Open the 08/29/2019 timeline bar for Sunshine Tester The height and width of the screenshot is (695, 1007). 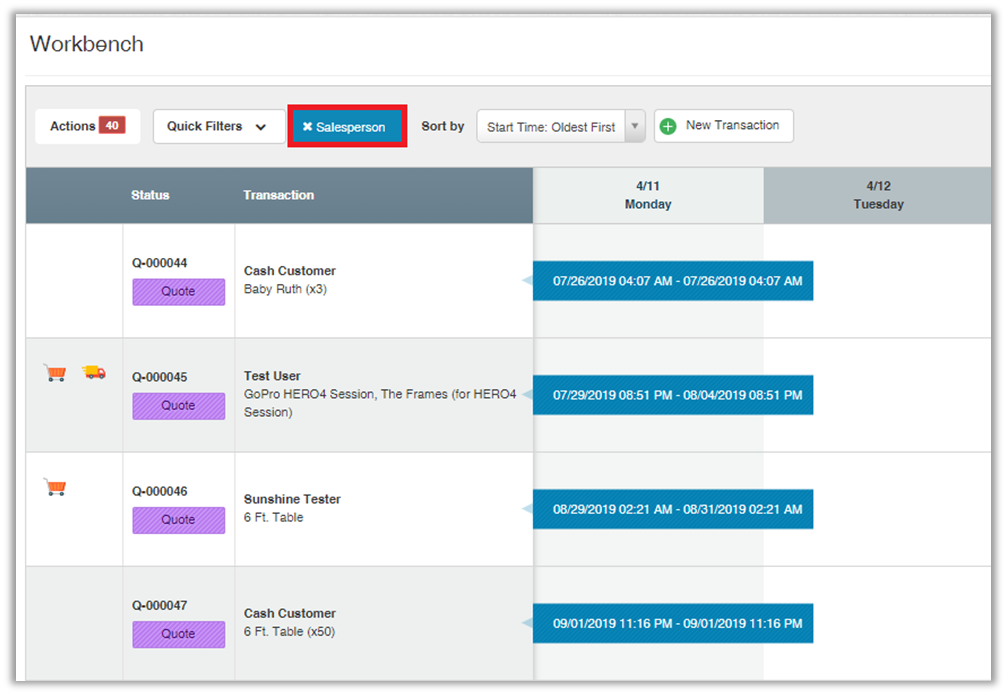coord(677,509)
